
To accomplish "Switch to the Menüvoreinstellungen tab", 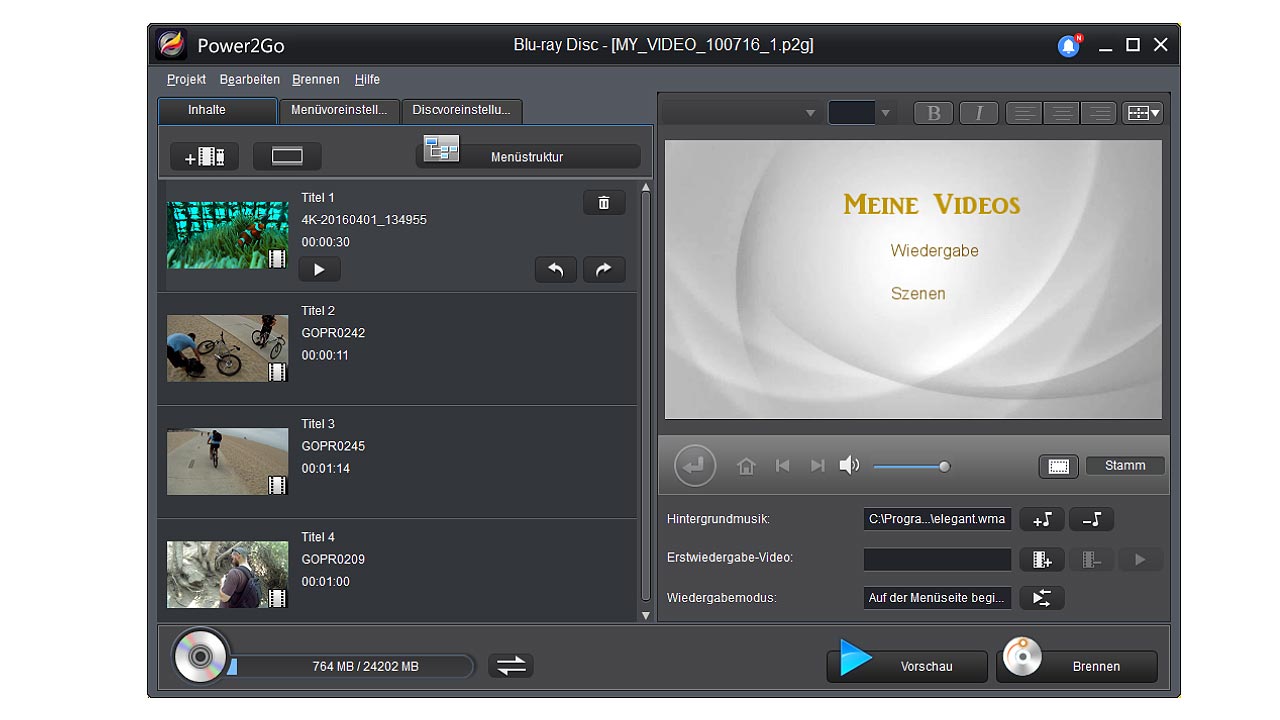I will (340, 111).
